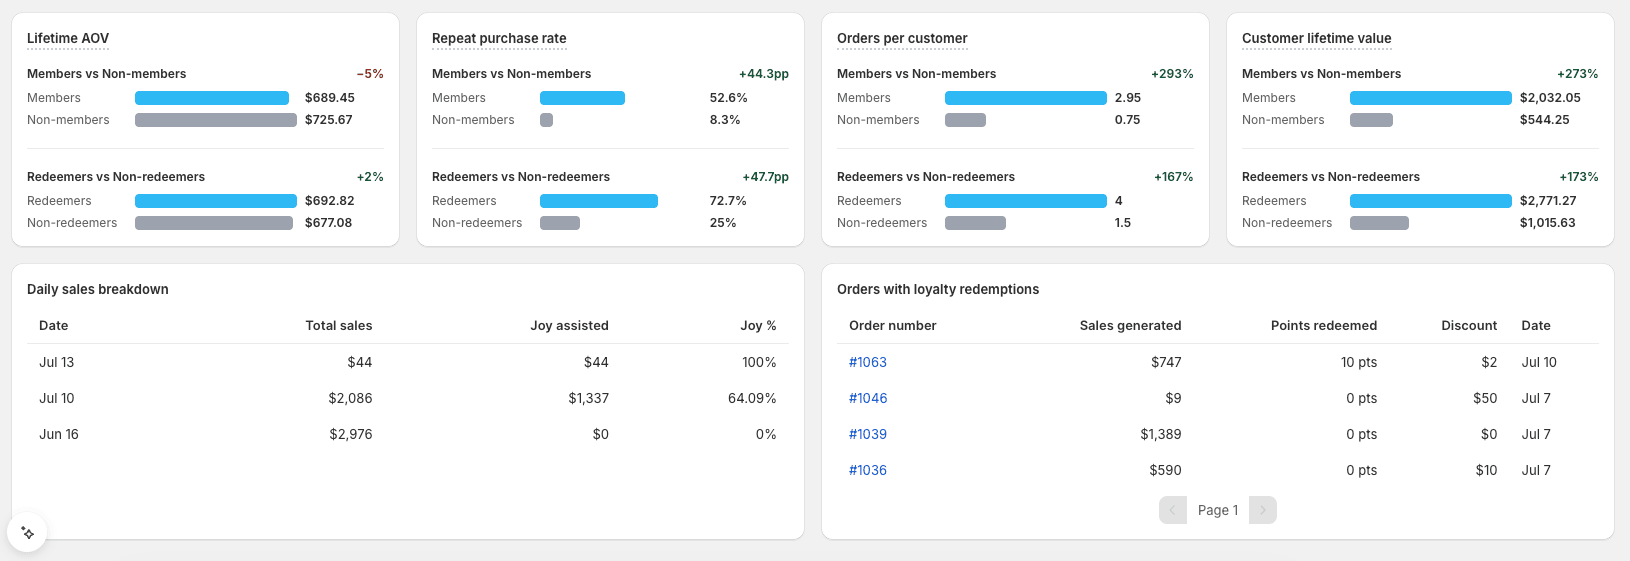The image size is (1630, 561).
Task: Click Non-members bar in Lifetime AOV
Action: point(216,120)
